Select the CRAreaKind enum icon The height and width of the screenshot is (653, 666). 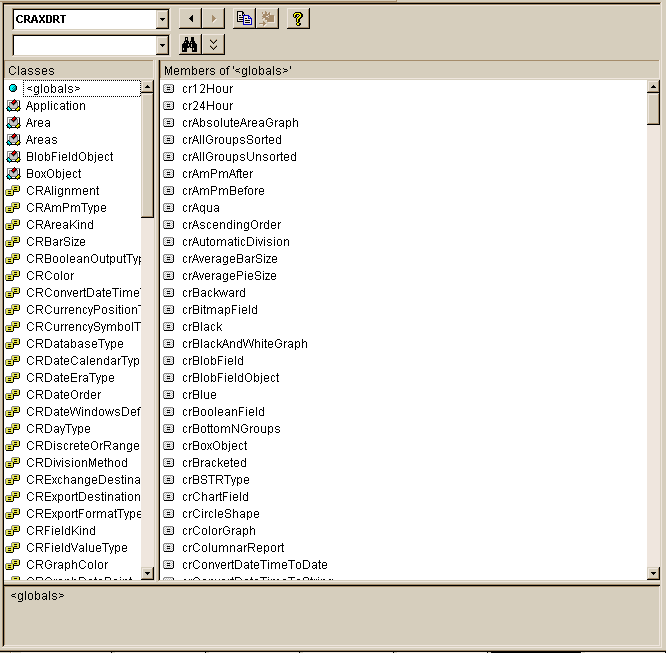coord(13,225)
